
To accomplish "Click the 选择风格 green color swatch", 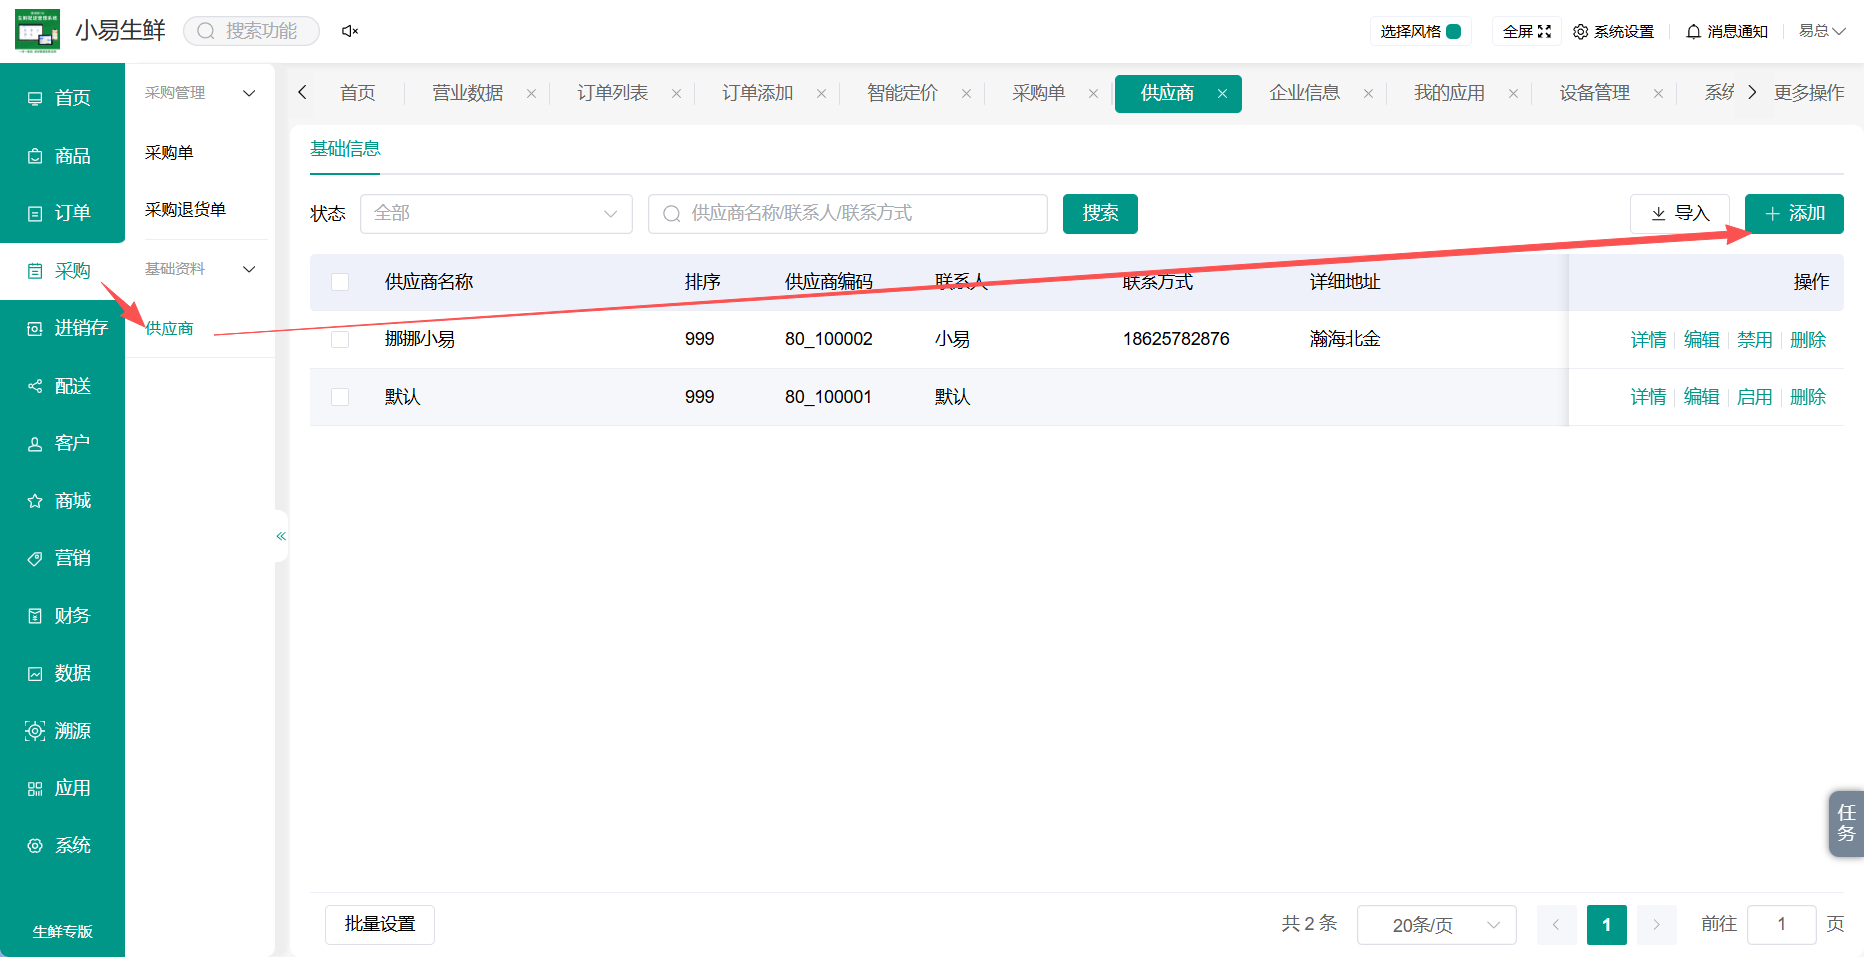I will (1454, 32).
